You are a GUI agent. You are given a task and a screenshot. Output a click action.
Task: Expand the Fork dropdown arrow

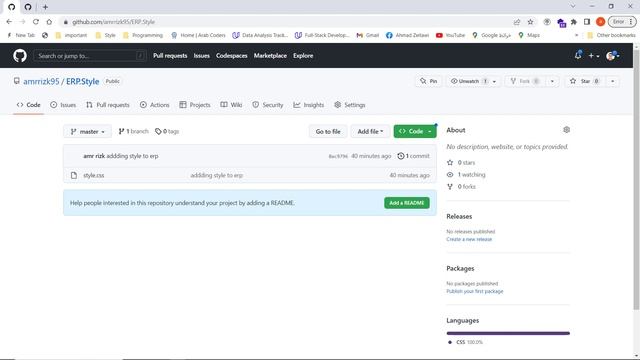tap(552, 81)
